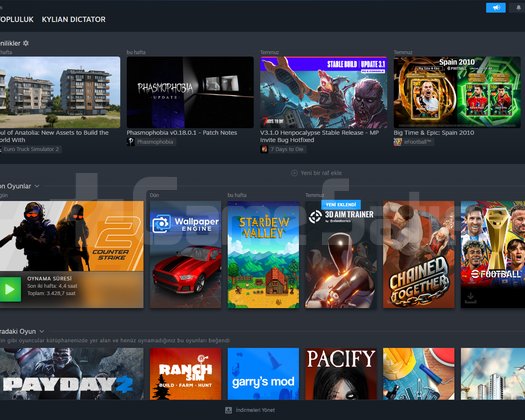Click the downloads icon in bottom bar
525x420 pixels.
point(228,410)
